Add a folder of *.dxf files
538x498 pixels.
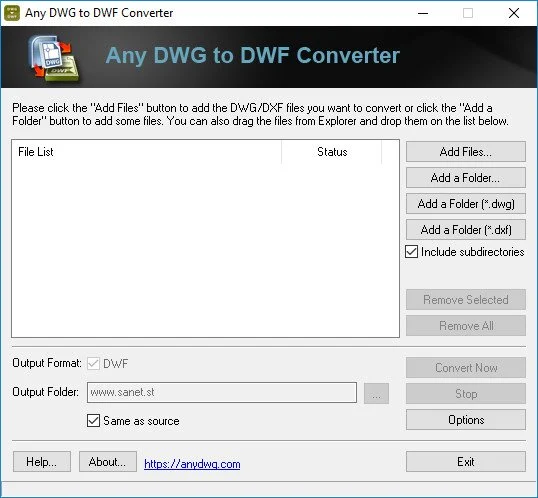pyautogui.click(x=466, y=230)
